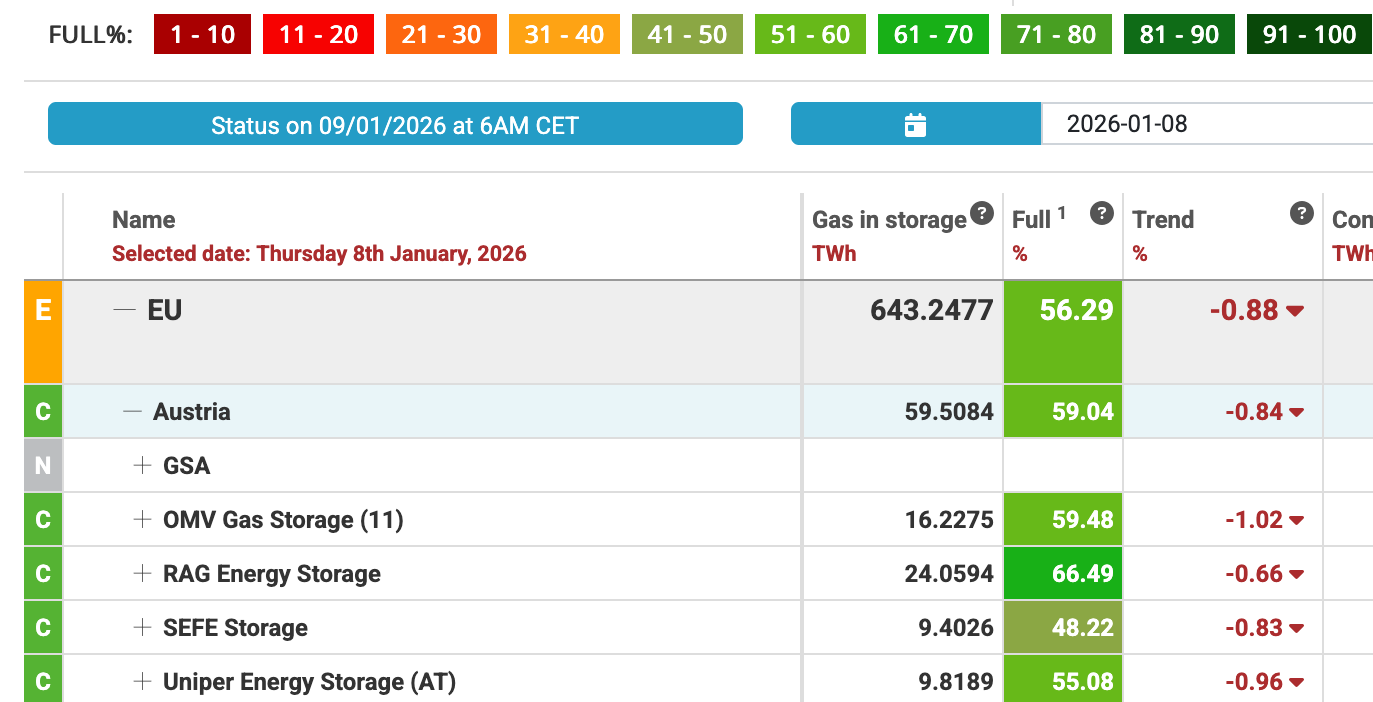Click the green C badge beside Austria
Image resolution: width=1373 pixels, height=702 pixels.
[x=43, y=411]
